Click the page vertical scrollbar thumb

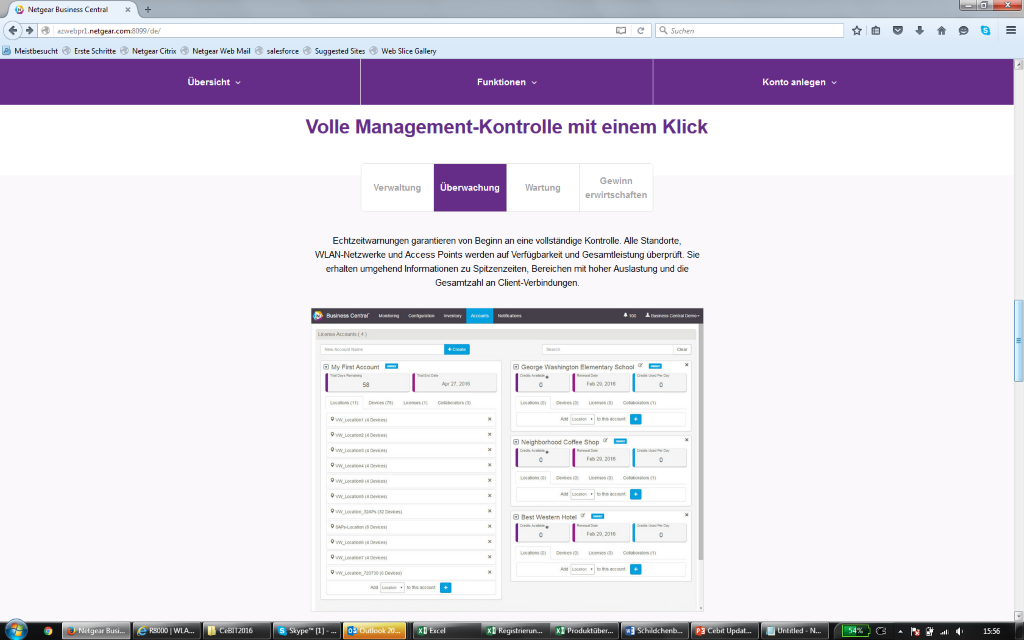click(x=1018, y=340)
